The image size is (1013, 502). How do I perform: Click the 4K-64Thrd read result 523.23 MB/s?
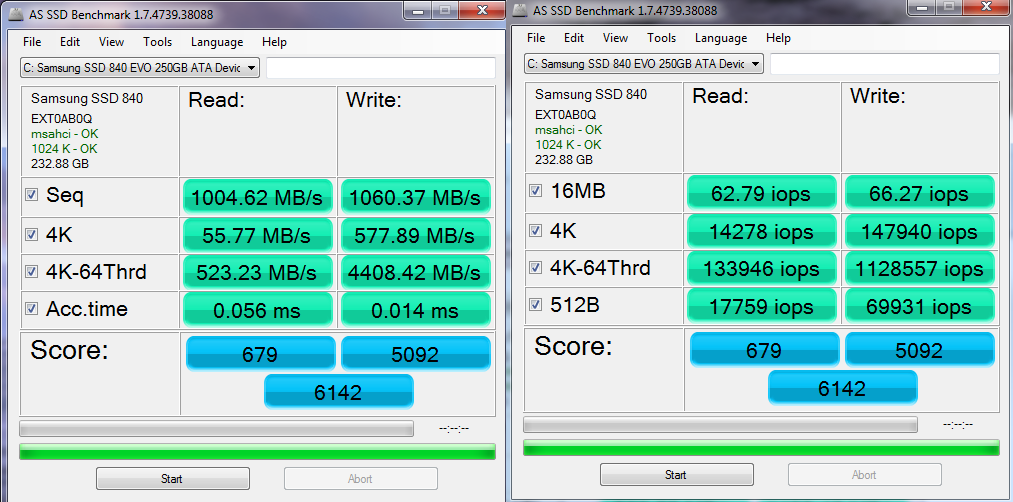[x=258, y=272]
